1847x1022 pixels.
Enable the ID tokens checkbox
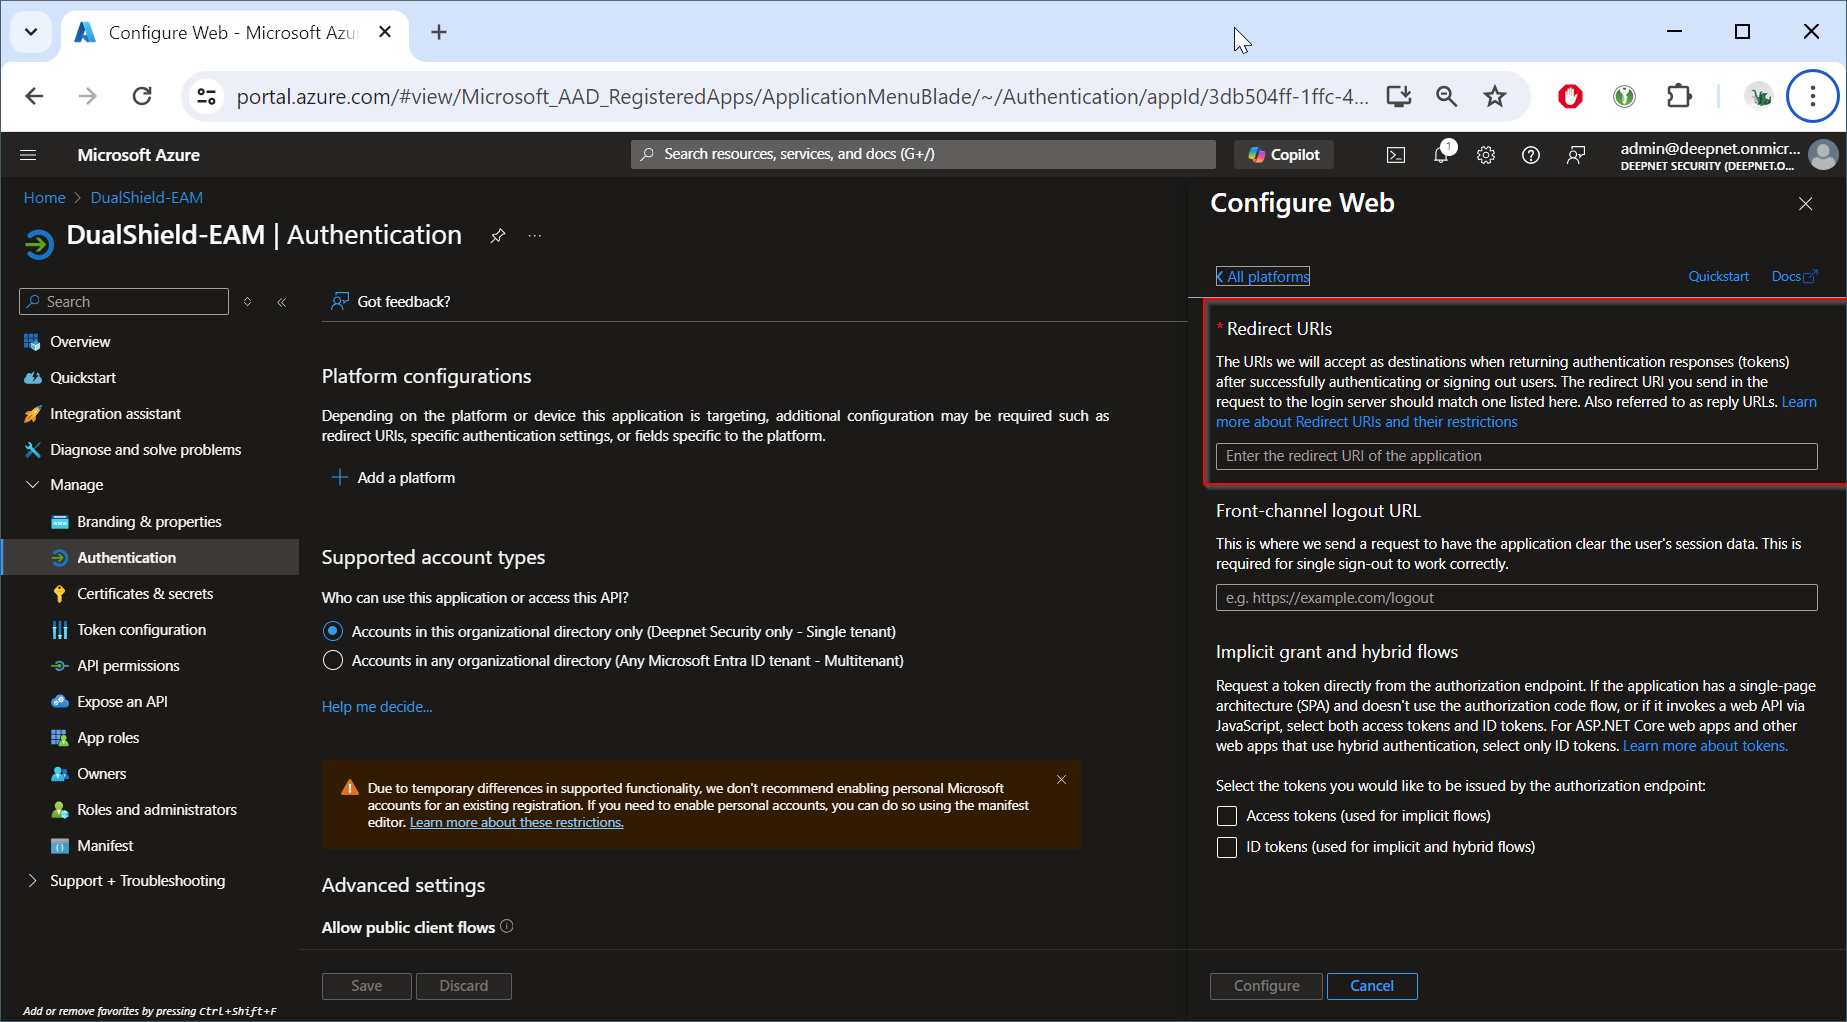(x=1227, y=847)
